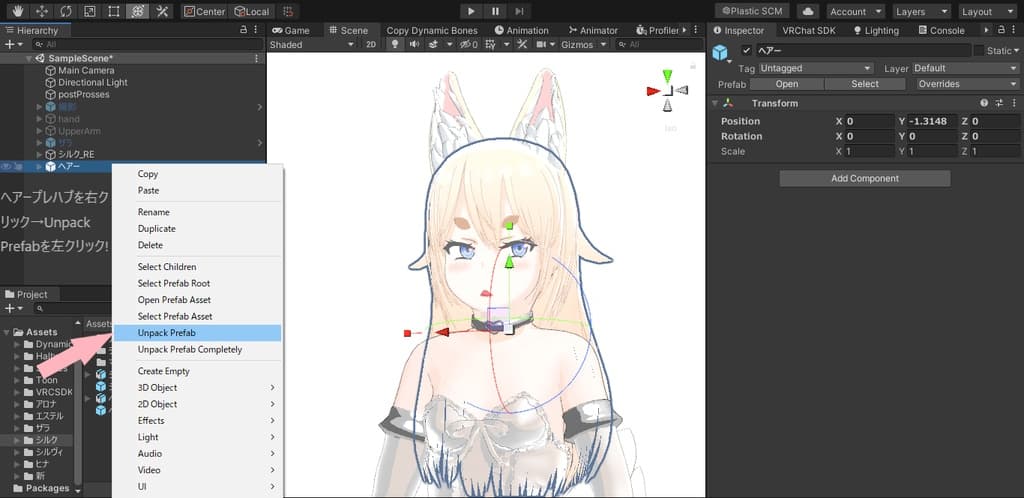Toggle scene lighting with the lightbulb icon
This screenshot has width=1024, height=498.
click(395, 45)
